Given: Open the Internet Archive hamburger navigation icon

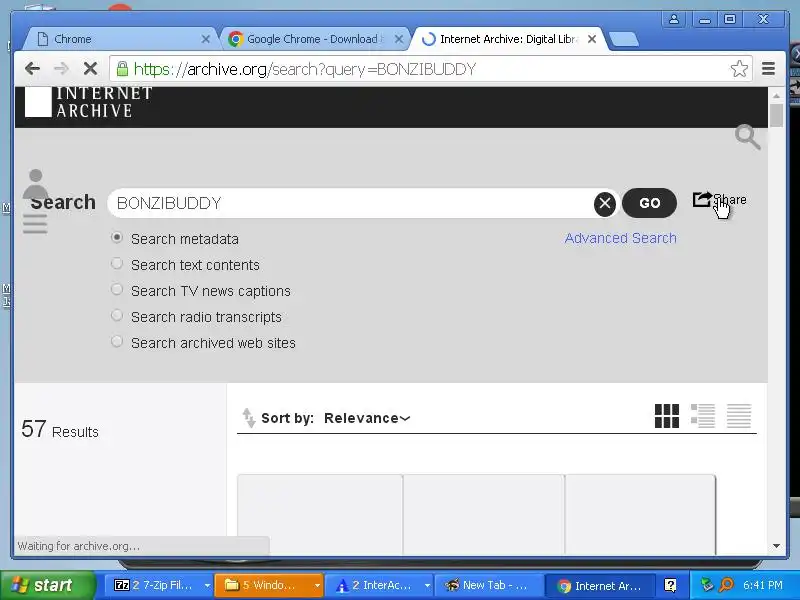Looking at the screenshot, I should 35,223.
